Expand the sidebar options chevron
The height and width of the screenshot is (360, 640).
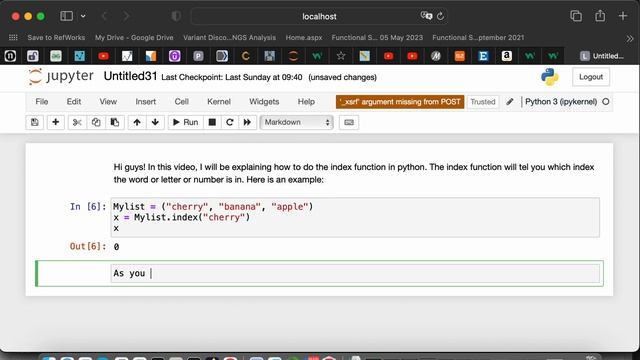[83, 16]
